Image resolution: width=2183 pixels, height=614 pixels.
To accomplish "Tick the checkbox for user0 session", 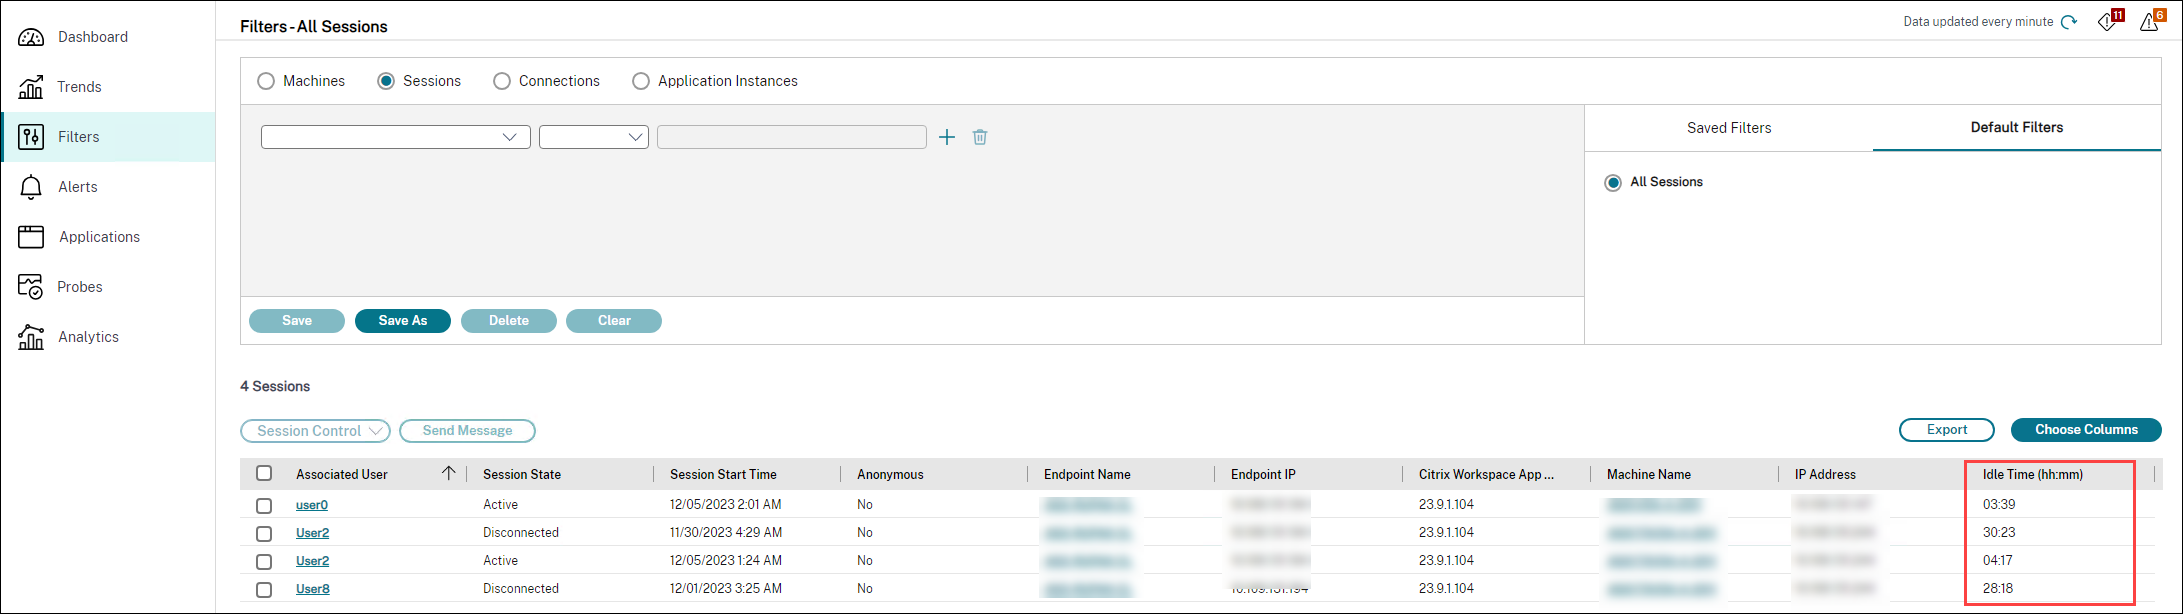I will pyautogui.click(x=264, y=505).
